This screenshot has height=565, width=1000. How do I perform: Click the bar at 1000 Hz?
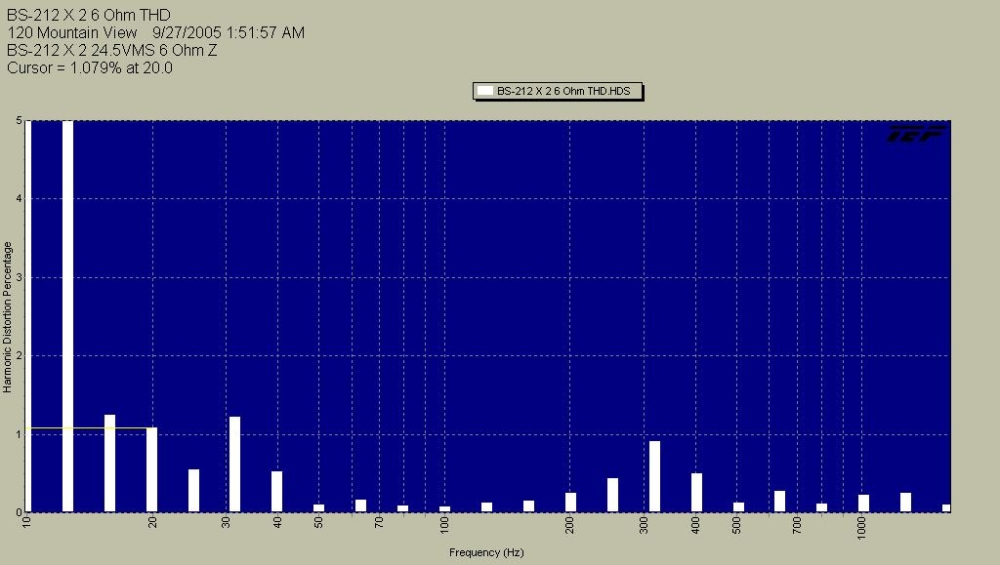tap(864, 503)
